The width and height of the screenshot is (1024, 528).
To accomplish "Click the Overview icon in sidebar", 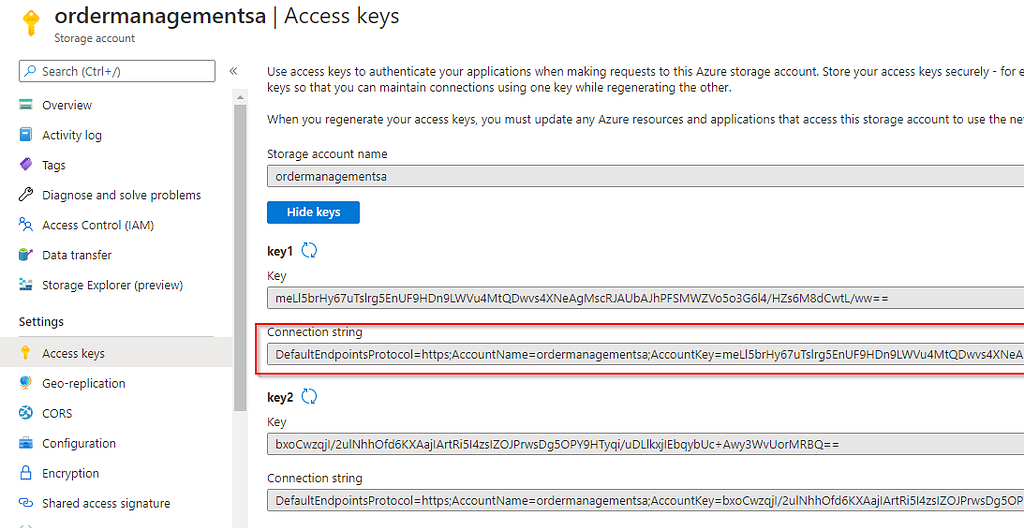I will click(x=25, y=105).
